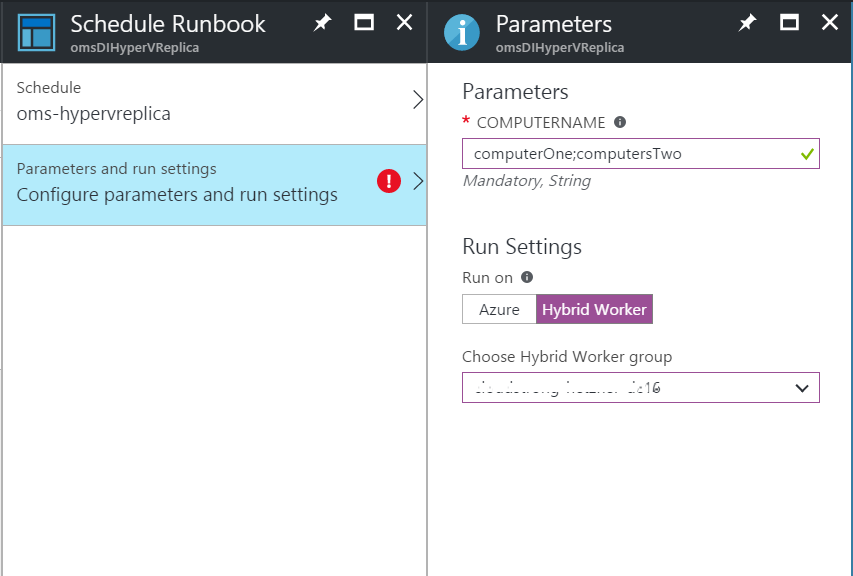Screen dimensions: 853x576
Task: Click the Run Settings heading
Action: coord(522,247)
